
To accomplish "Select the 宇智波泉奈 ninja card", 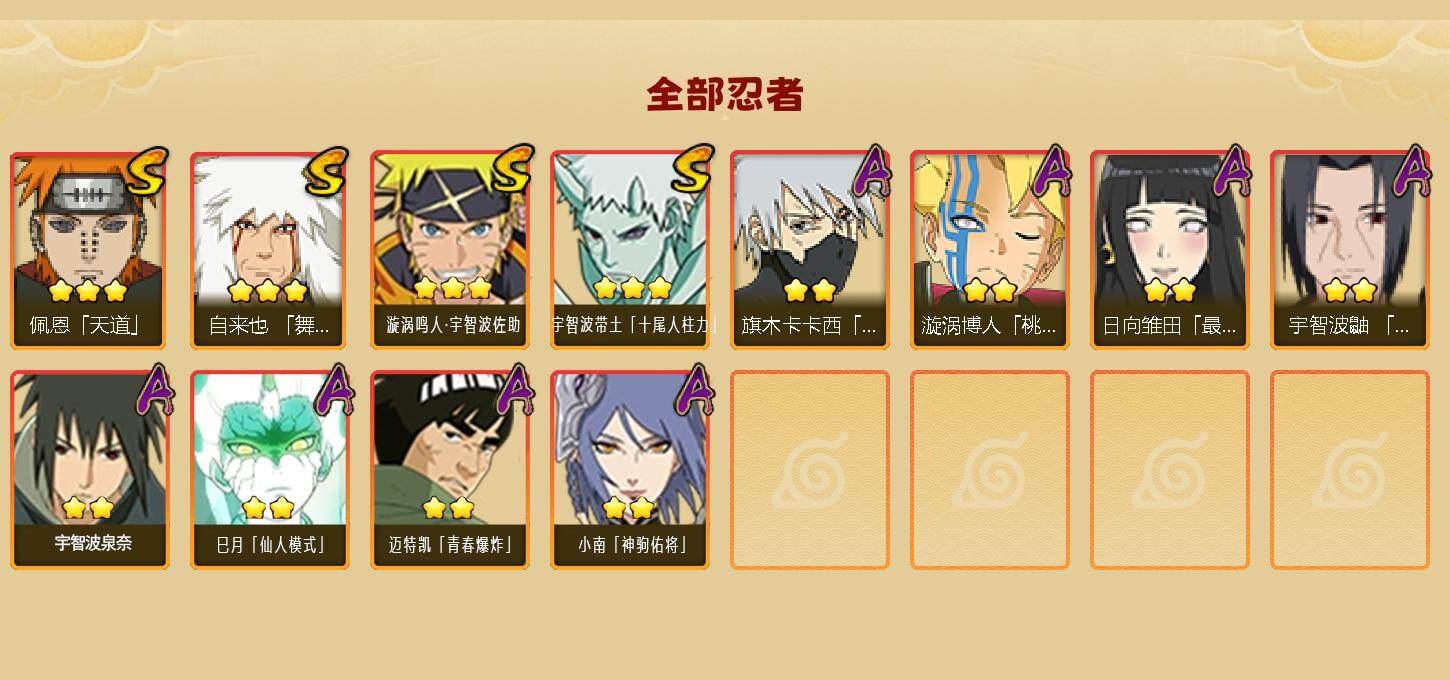I will pos(90,470).
